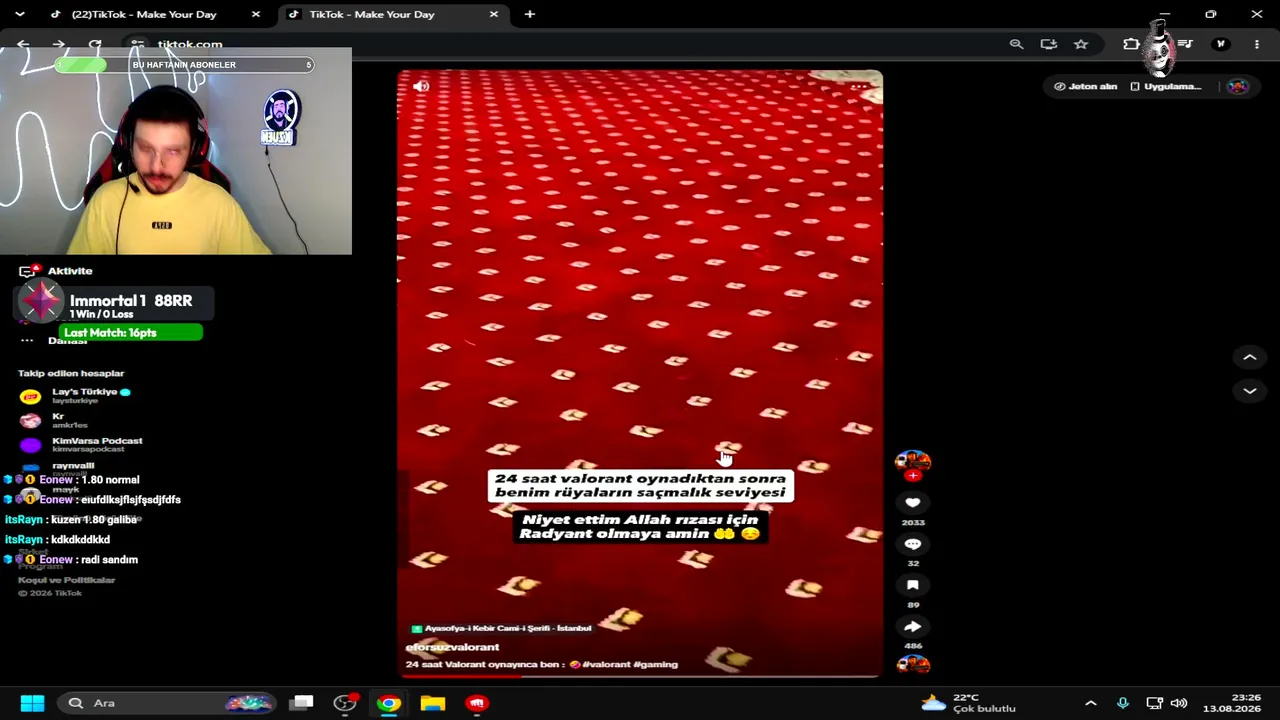Open the weather widget showing 22°C
The image size is (1280, 720).
[x=968, y=703]
